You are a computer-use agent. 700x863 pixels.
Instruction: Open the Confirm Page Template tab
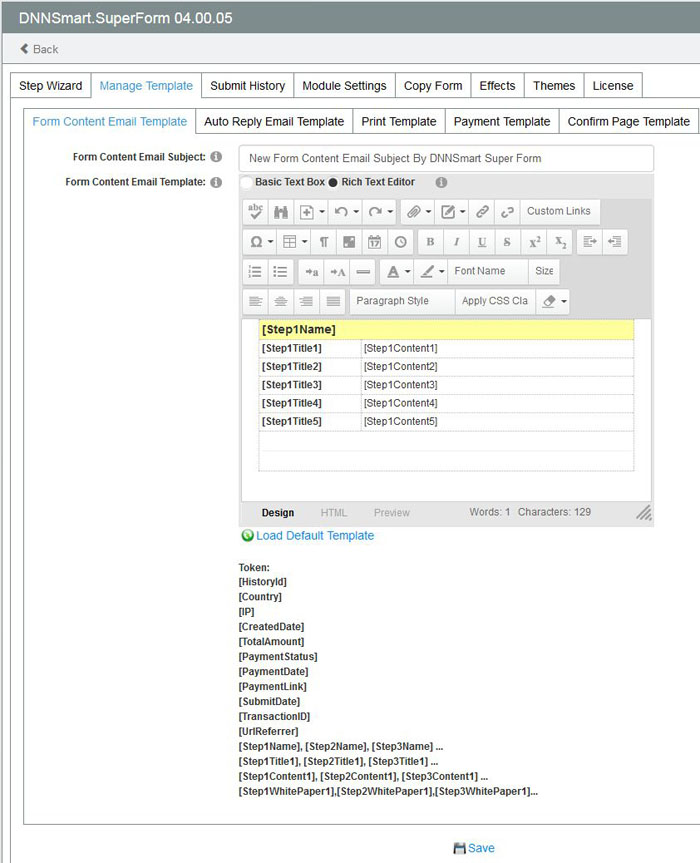629,122
